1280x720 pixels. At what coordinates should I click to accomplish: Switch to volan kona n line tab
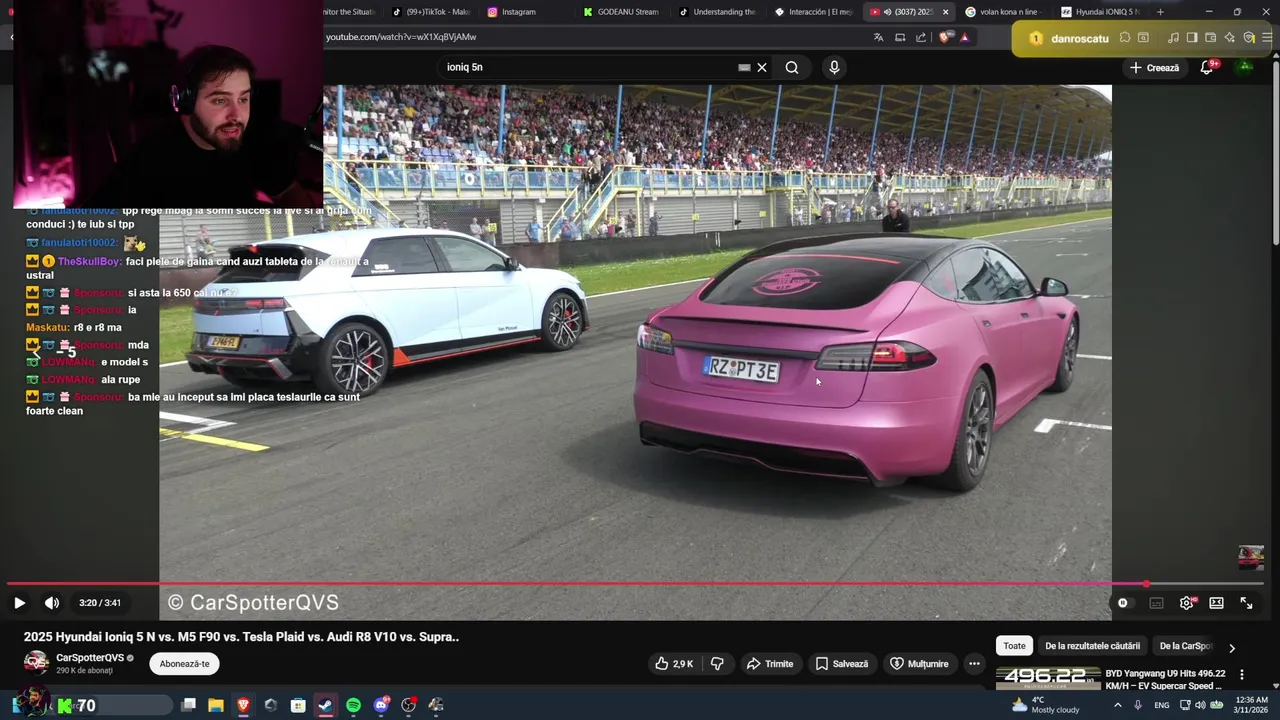tap(1004, 12)
